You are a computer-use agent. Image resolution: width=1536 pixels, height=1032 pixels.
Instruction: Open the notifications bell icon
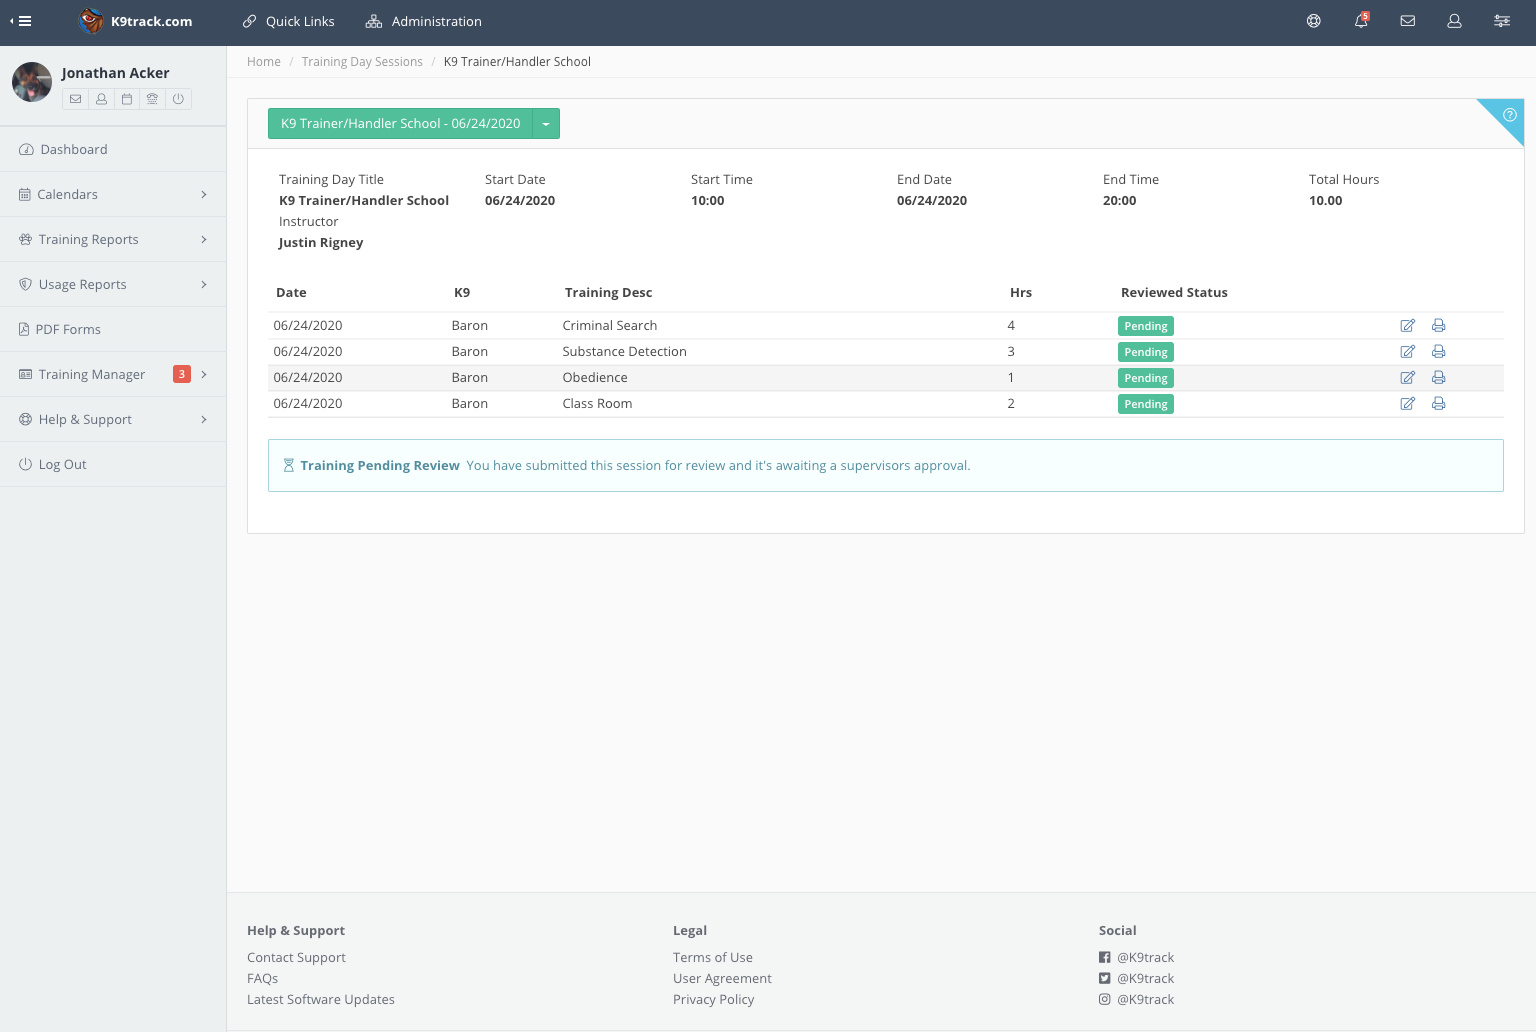click(x=1361, y=21)
